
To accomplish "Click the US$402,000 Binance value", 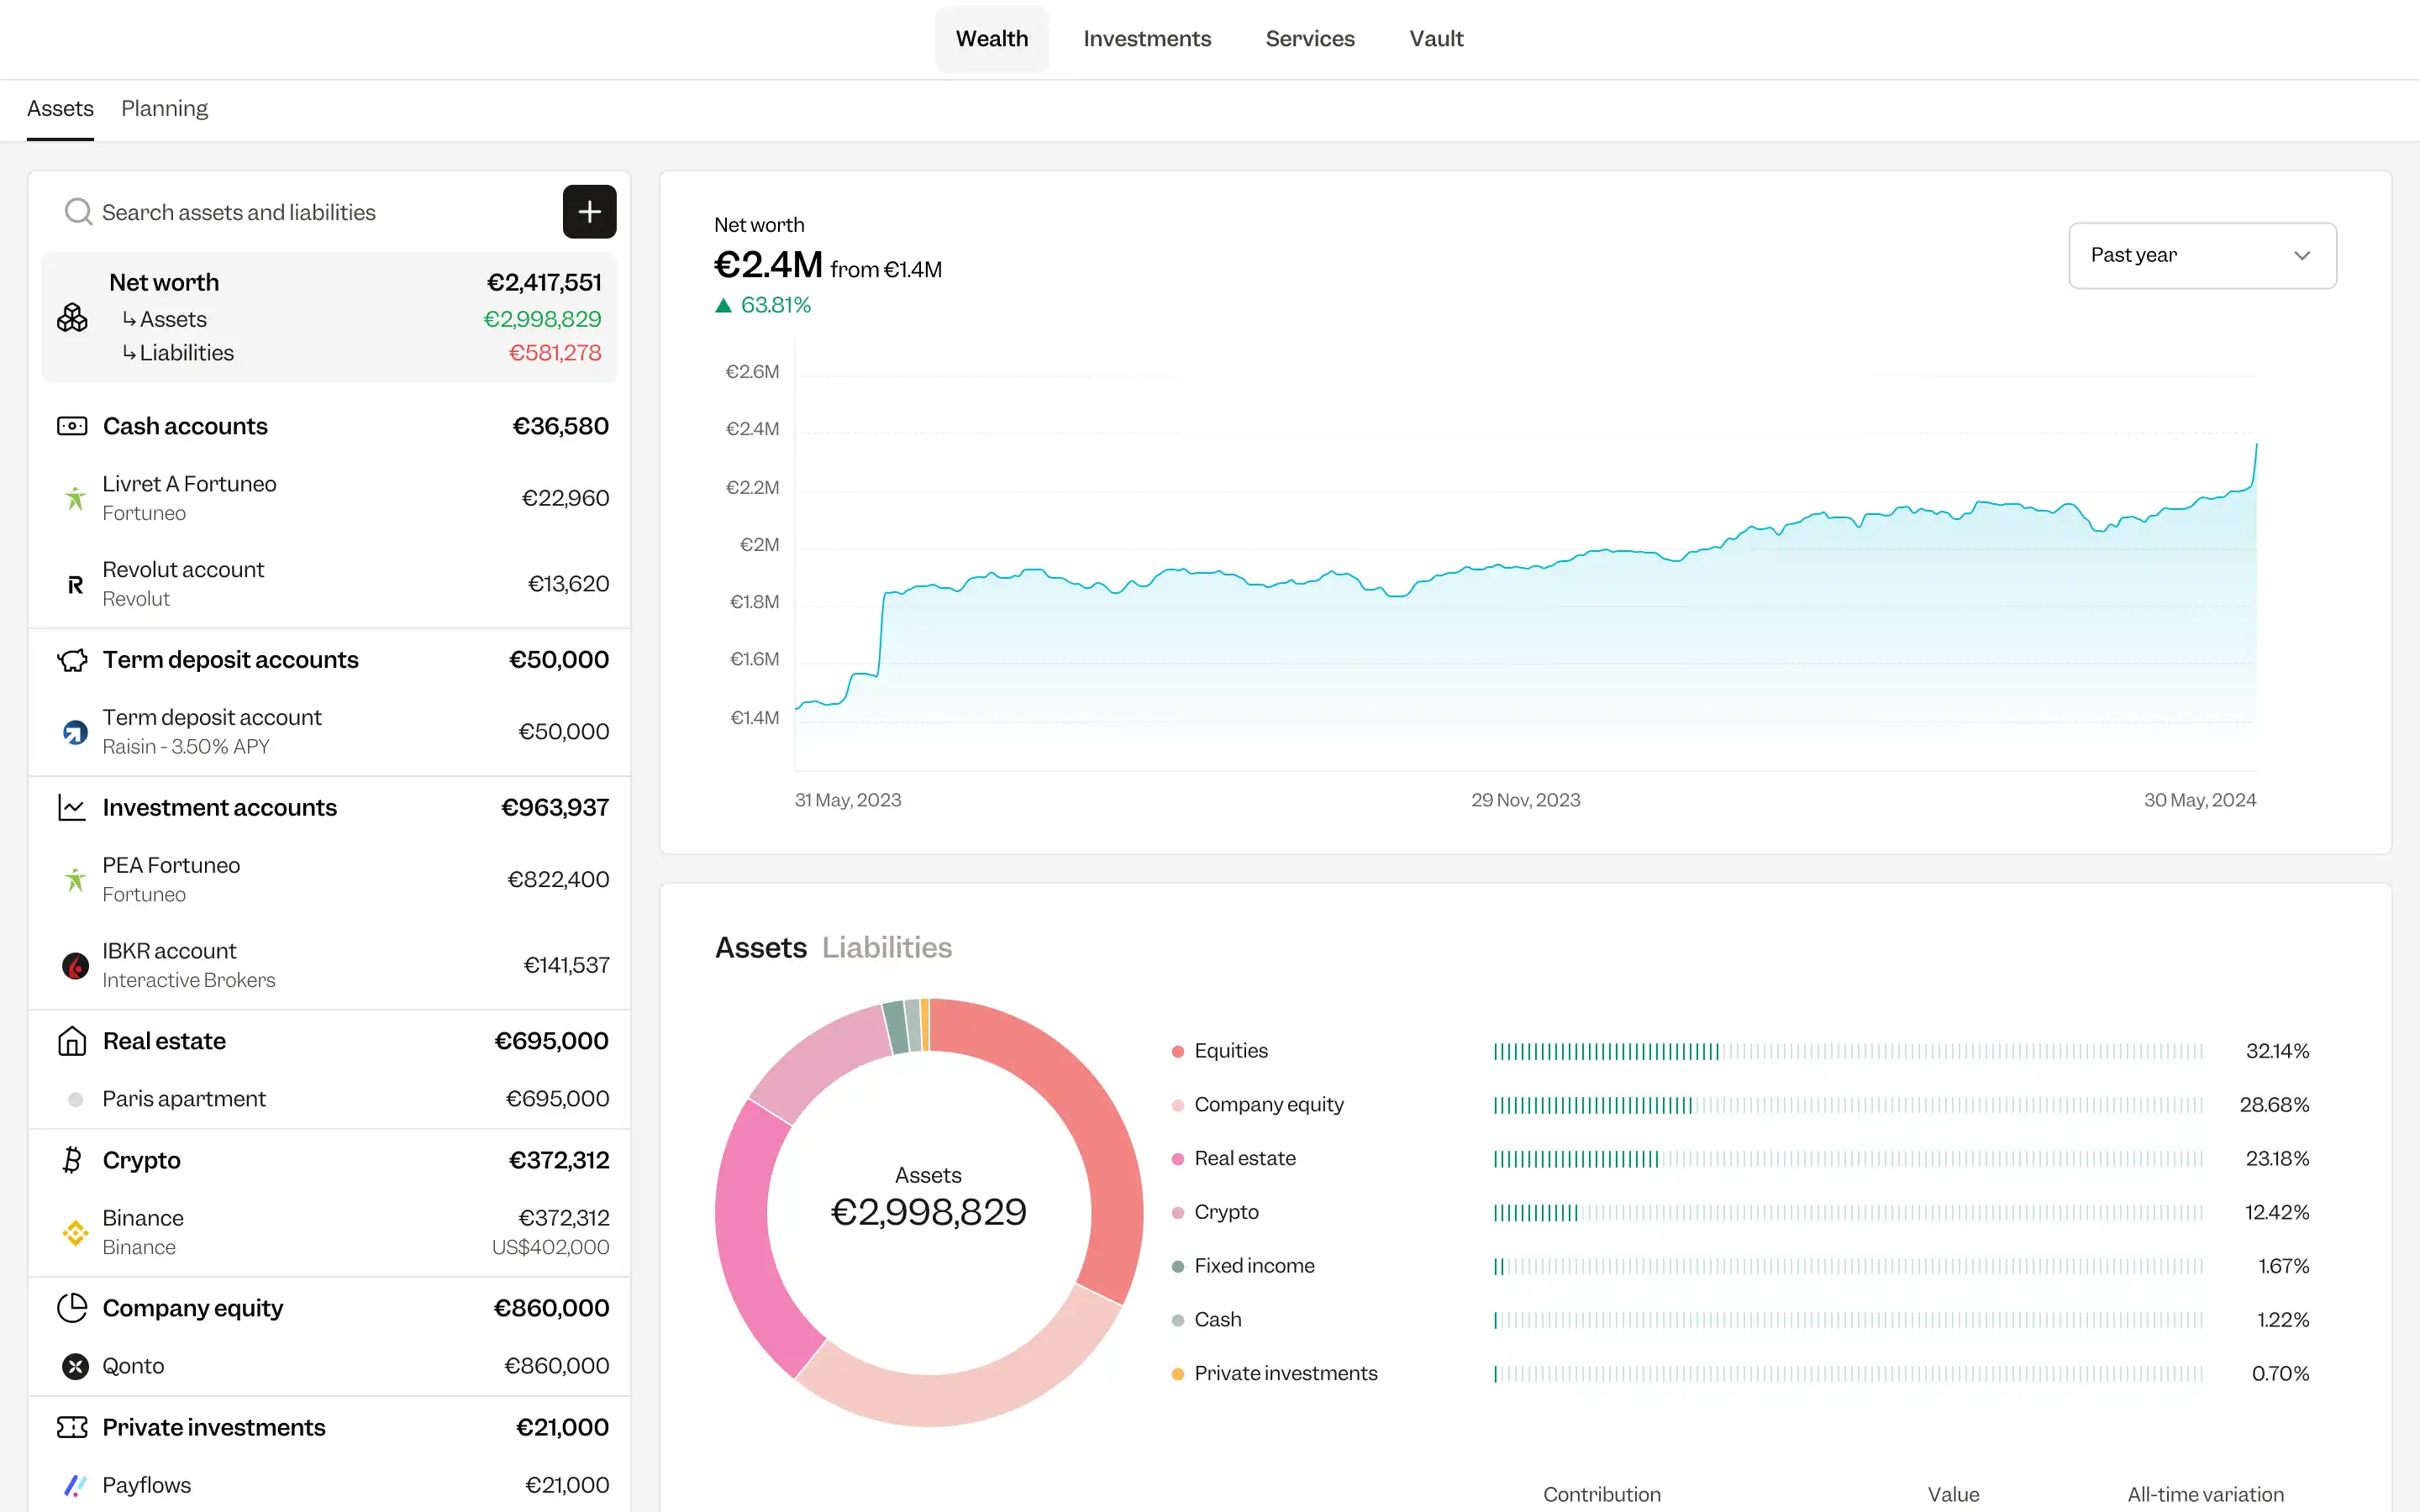I will coord(550,1248).
